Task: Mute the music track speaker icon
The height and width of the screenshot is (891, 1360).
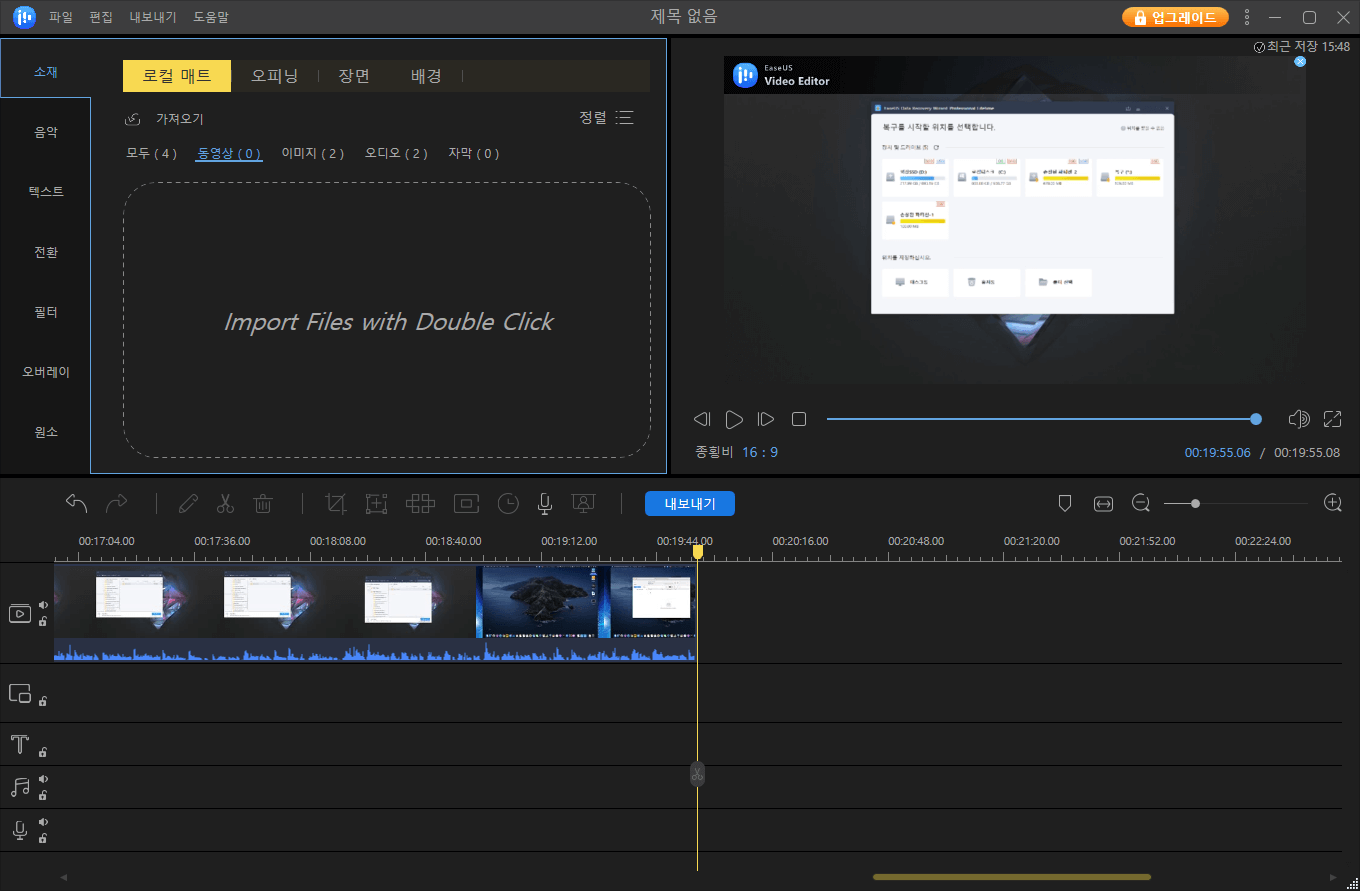Action: point(43,779)
